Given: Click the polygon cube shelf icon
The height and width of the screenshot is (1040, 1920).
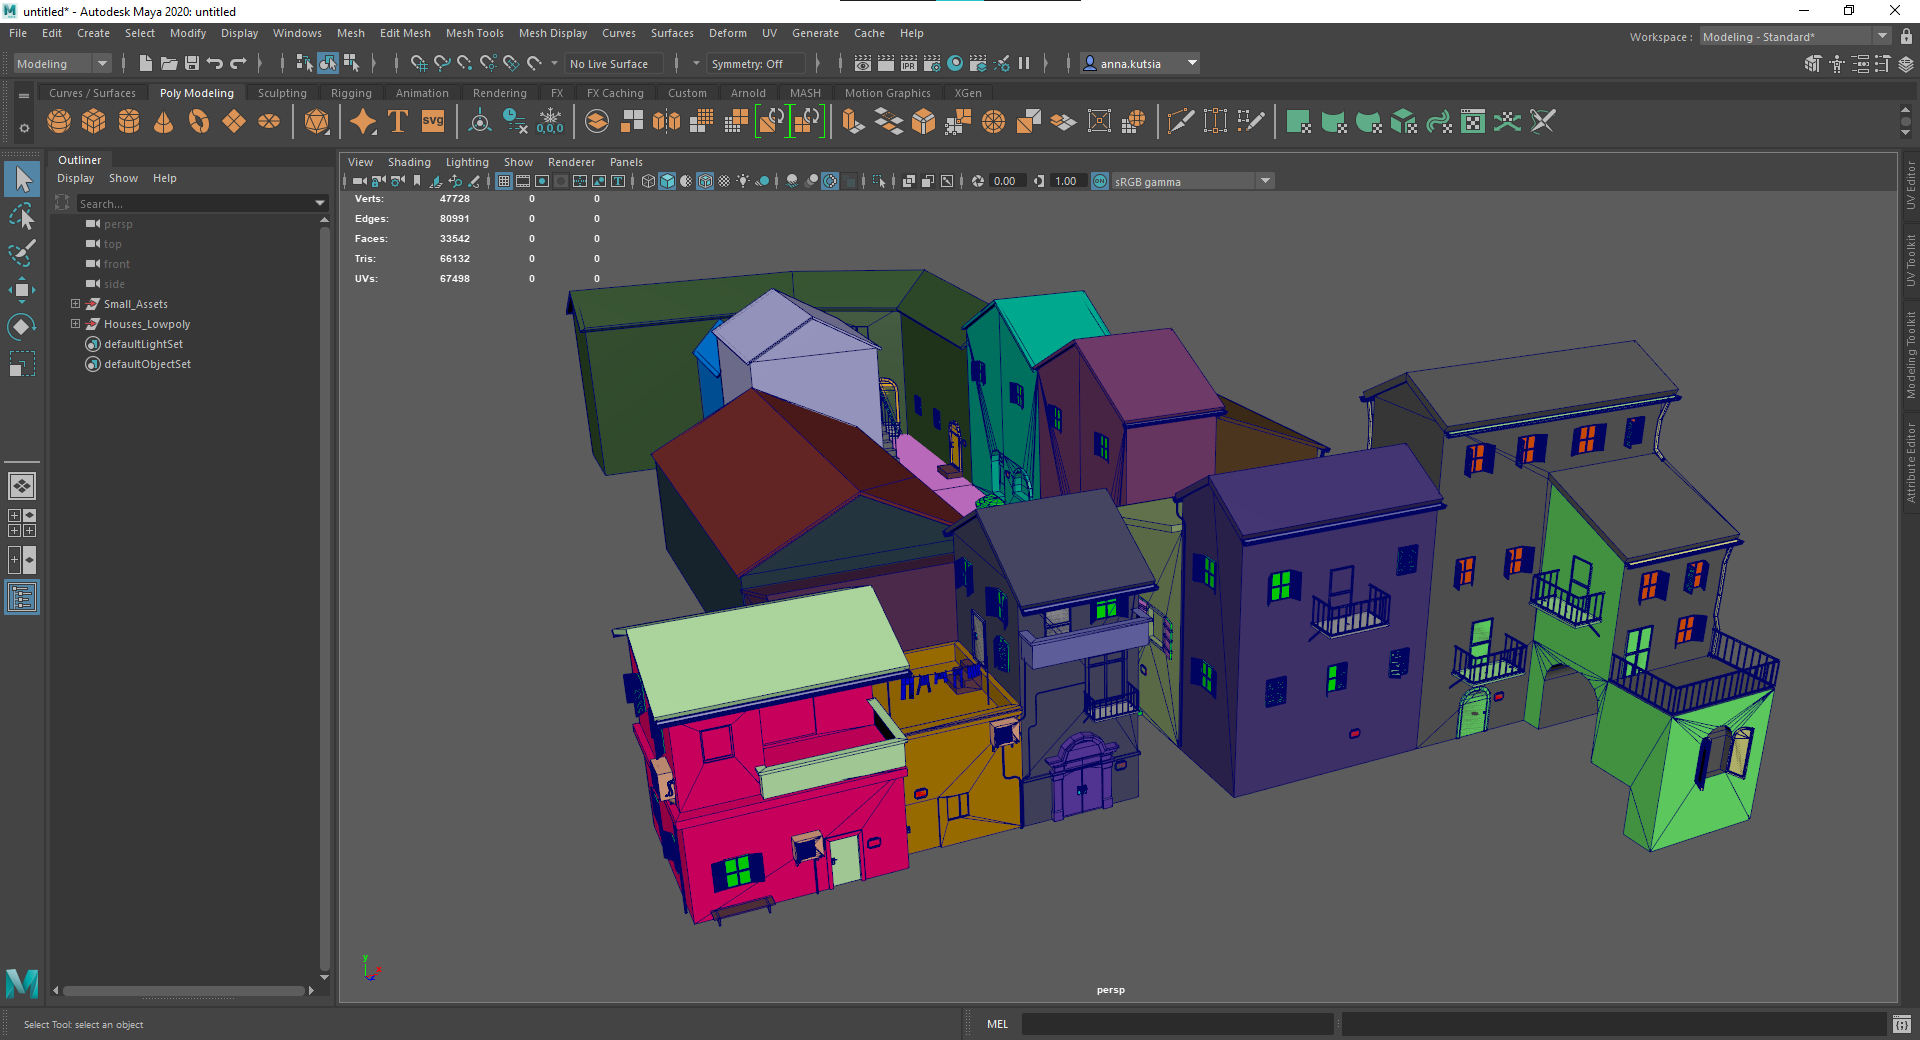Looking at the screenshot, I should 94,122.
